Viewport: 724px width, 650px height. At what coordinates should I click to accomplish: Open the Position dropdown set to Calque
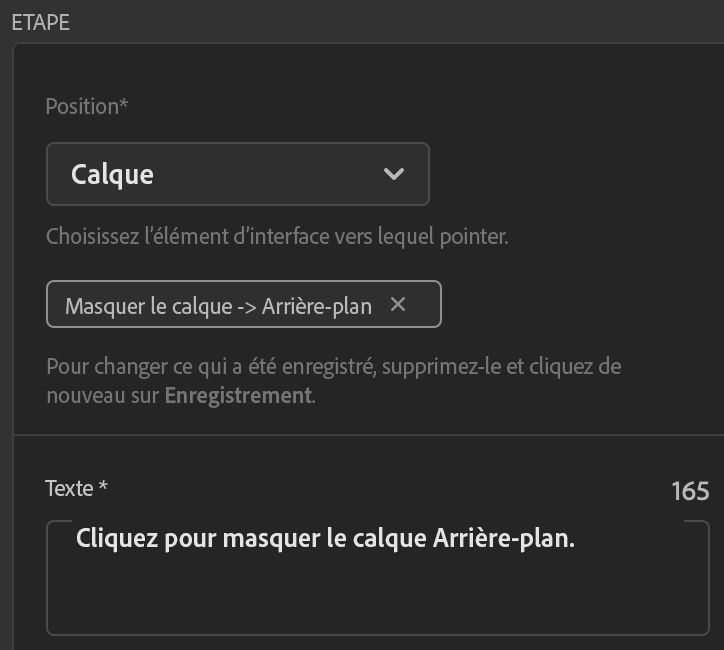tap(237, 174)
